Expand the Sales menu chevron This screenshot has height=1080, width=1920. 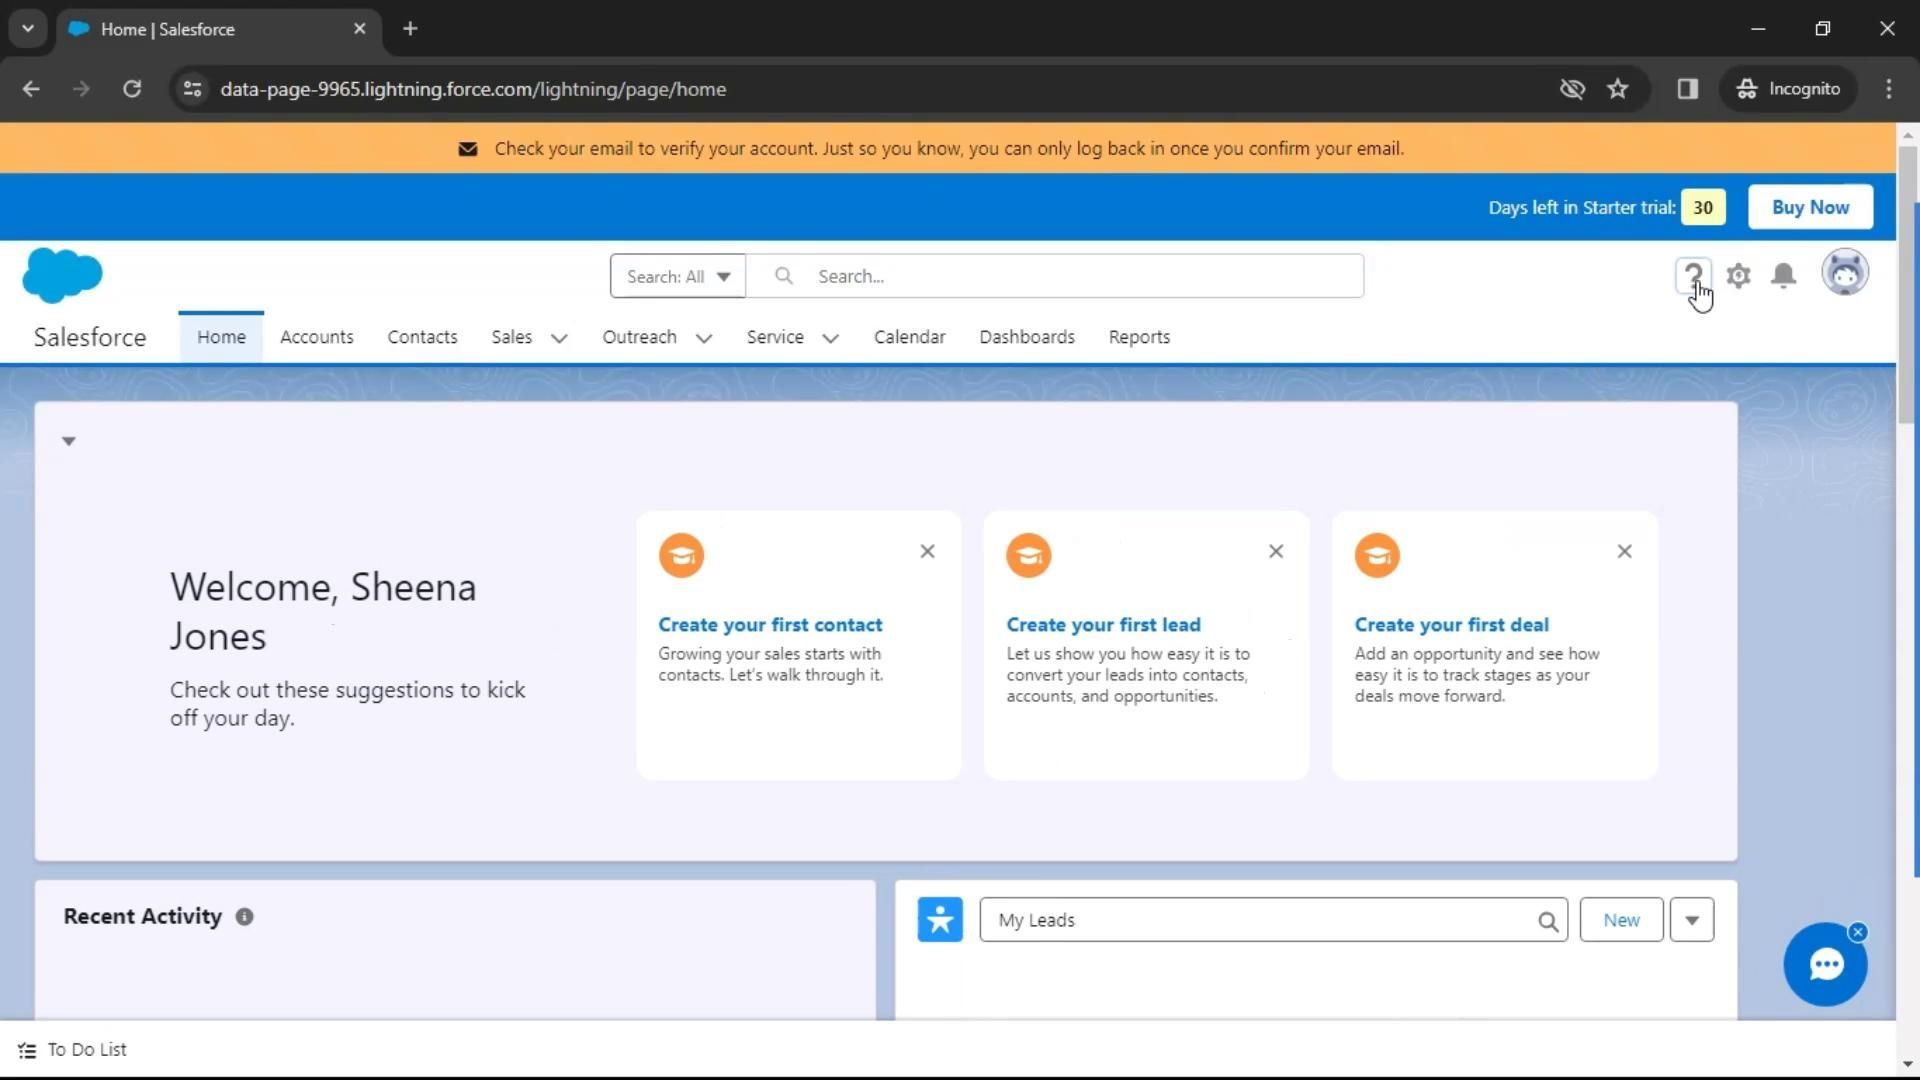[559, 338]
